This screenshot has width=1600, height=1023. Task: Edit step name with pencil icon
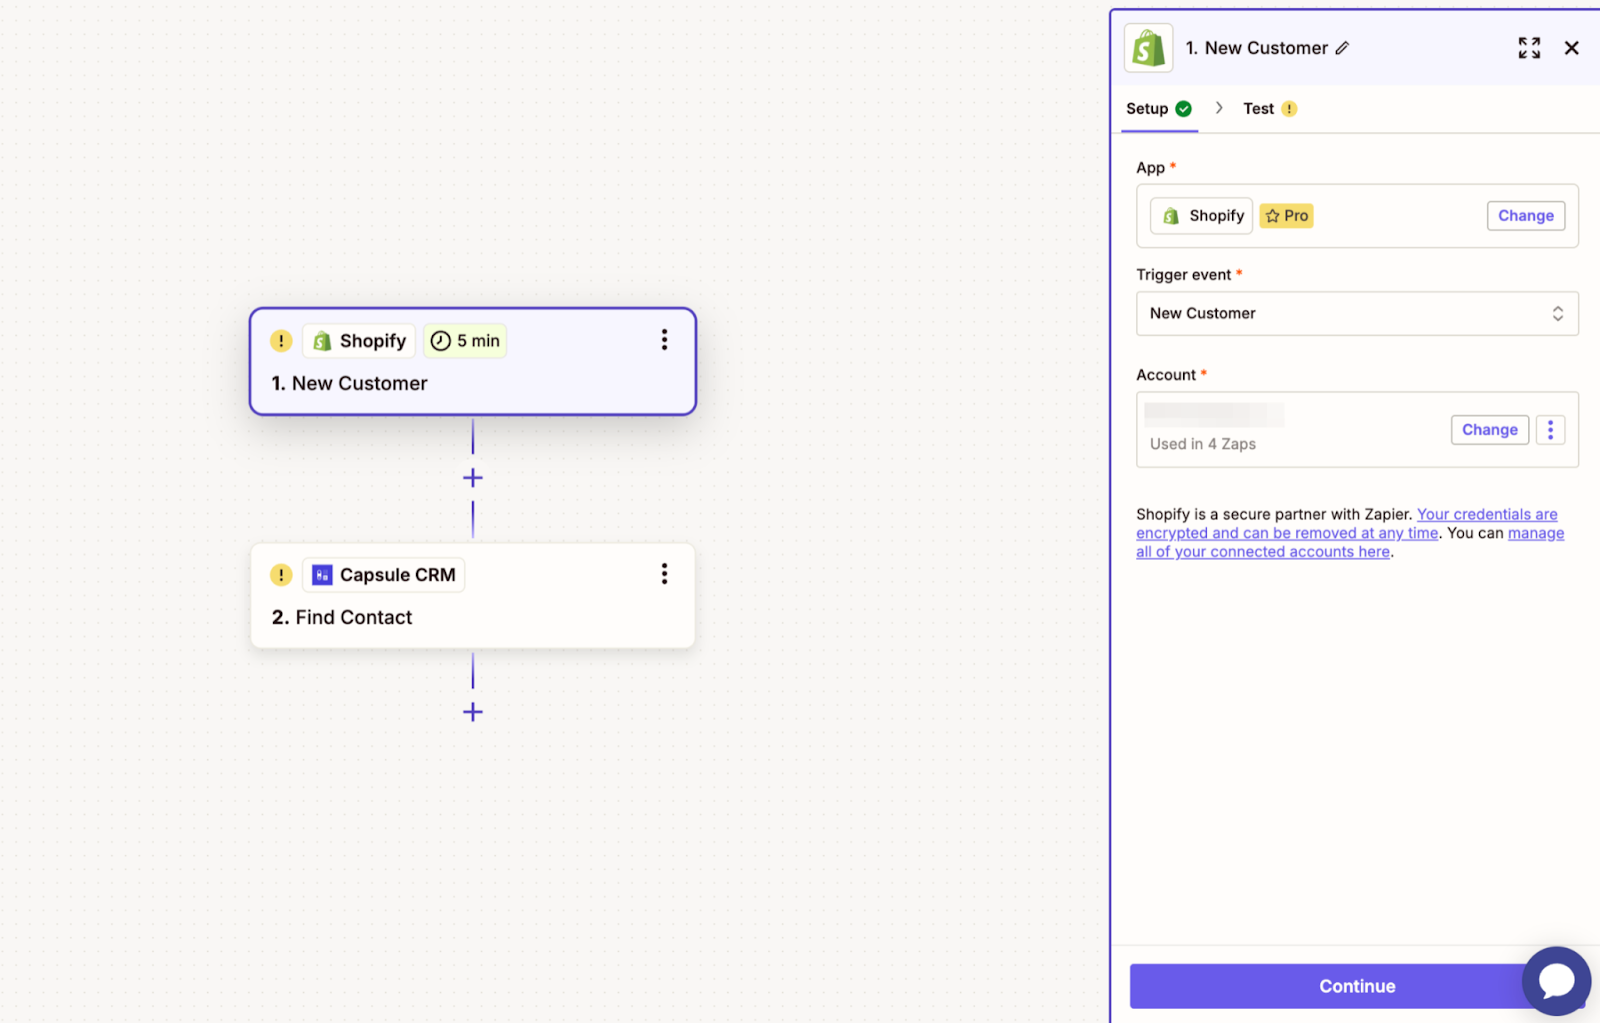pyautogui.click(x=1342, y=48)
